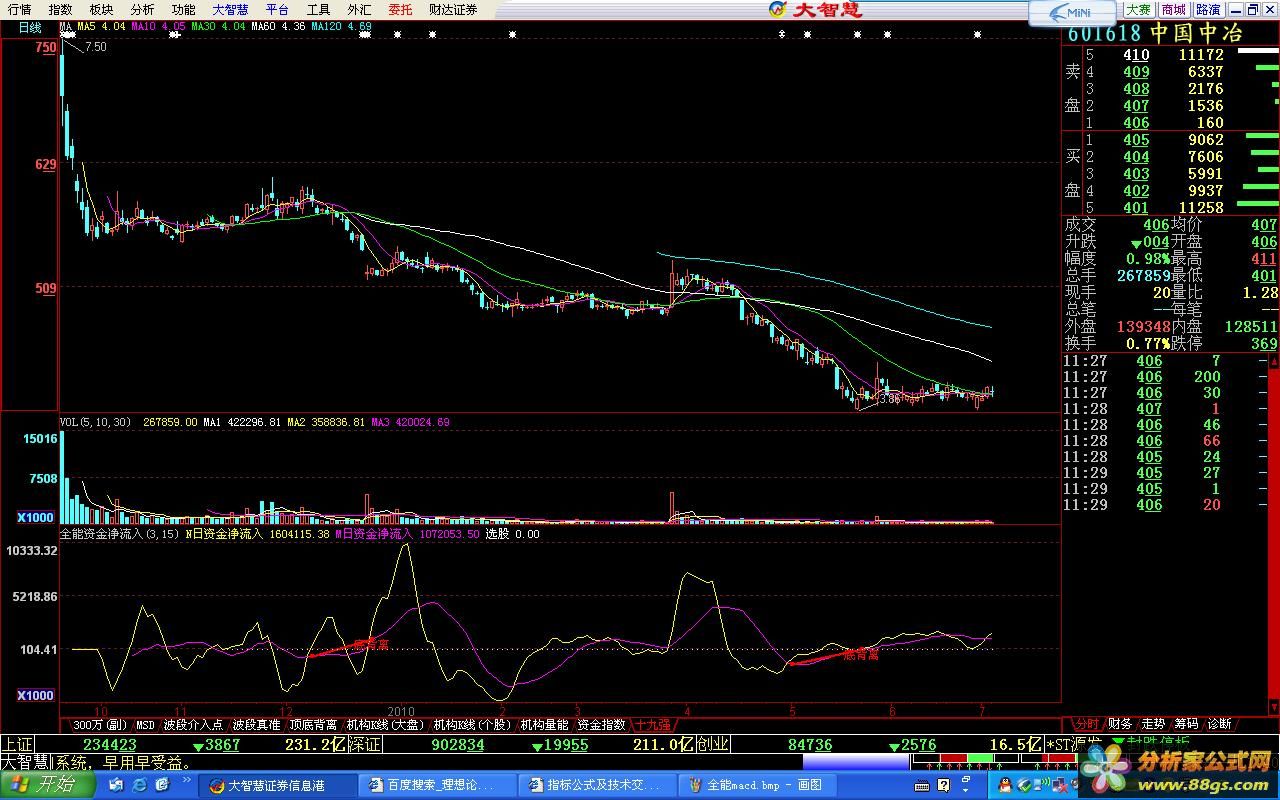Click the 上证 index value 234423

tap(109, 744)
